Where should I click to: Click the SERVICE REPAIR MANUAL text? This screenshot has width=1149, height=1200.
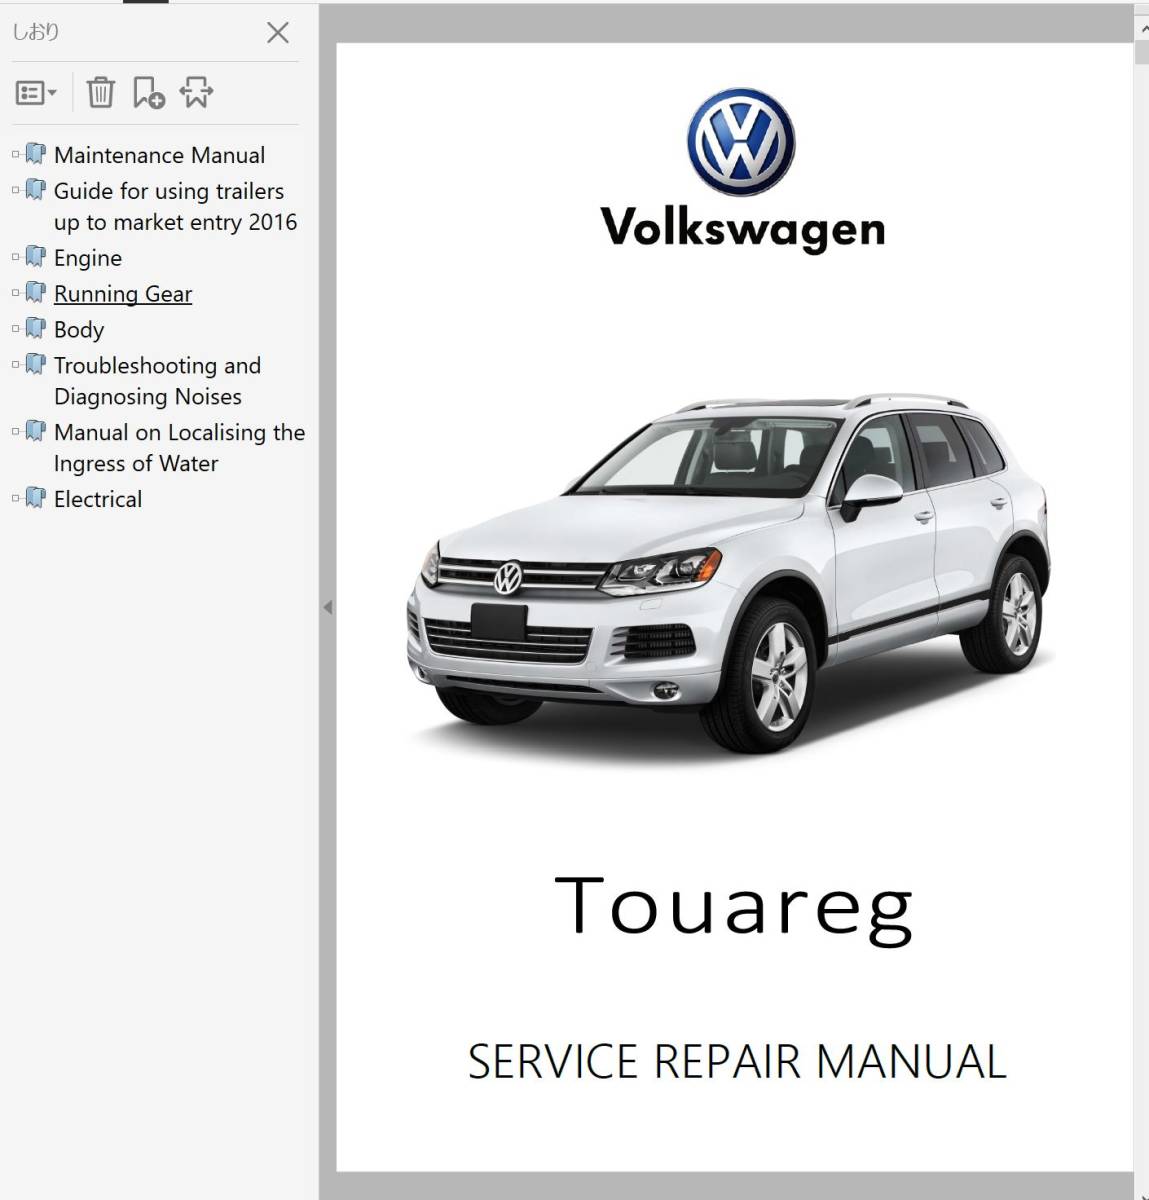(x=737, y=1062)
